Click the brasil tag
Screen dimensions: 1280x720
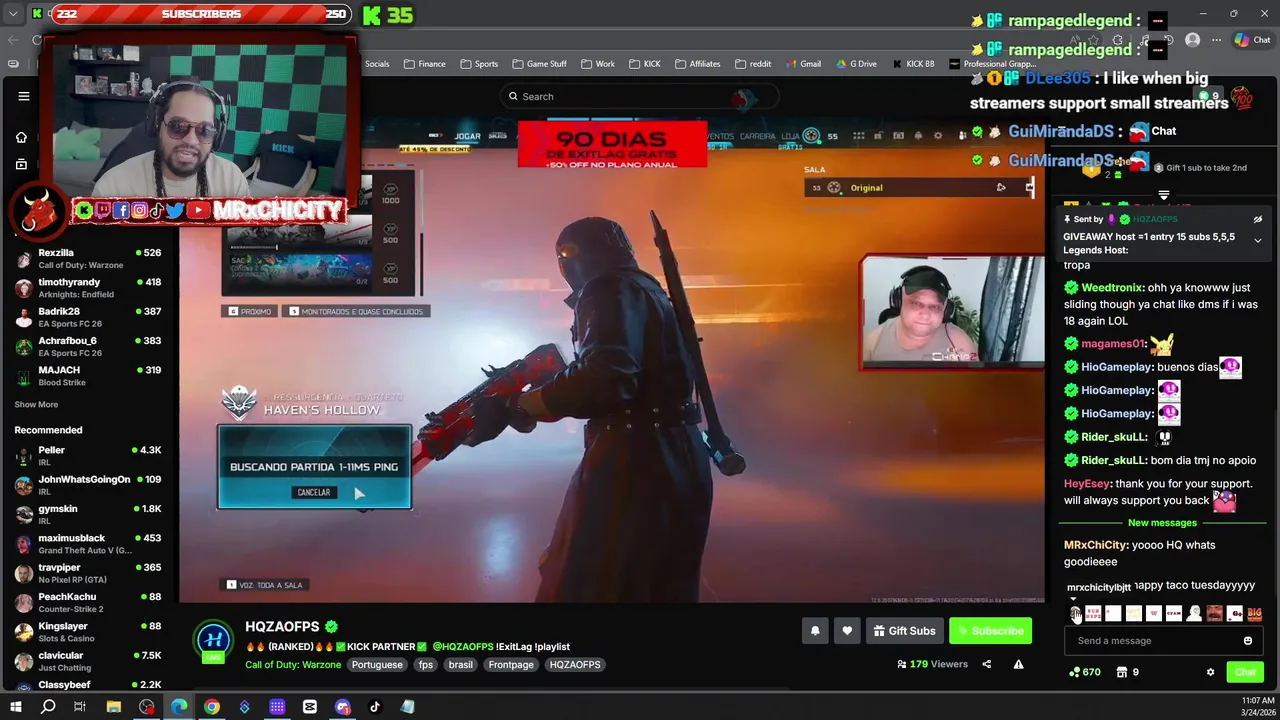point(461,665)
